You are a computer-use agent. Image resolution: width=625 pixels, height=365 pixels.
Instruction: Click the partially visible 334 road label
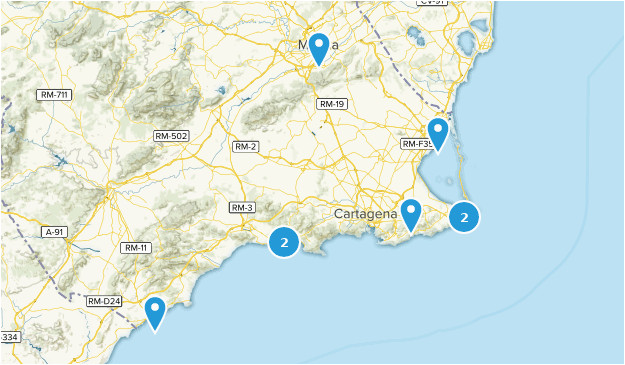pyautogui.click(x=9, y=338)
